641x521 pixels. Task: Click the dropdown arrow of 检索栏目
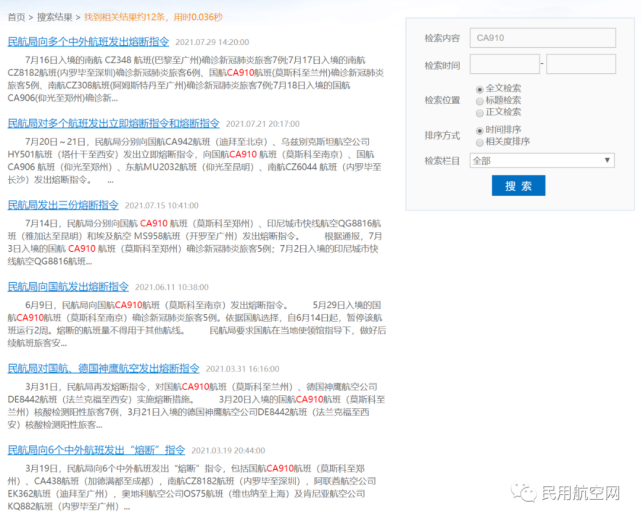pos(607,160)
